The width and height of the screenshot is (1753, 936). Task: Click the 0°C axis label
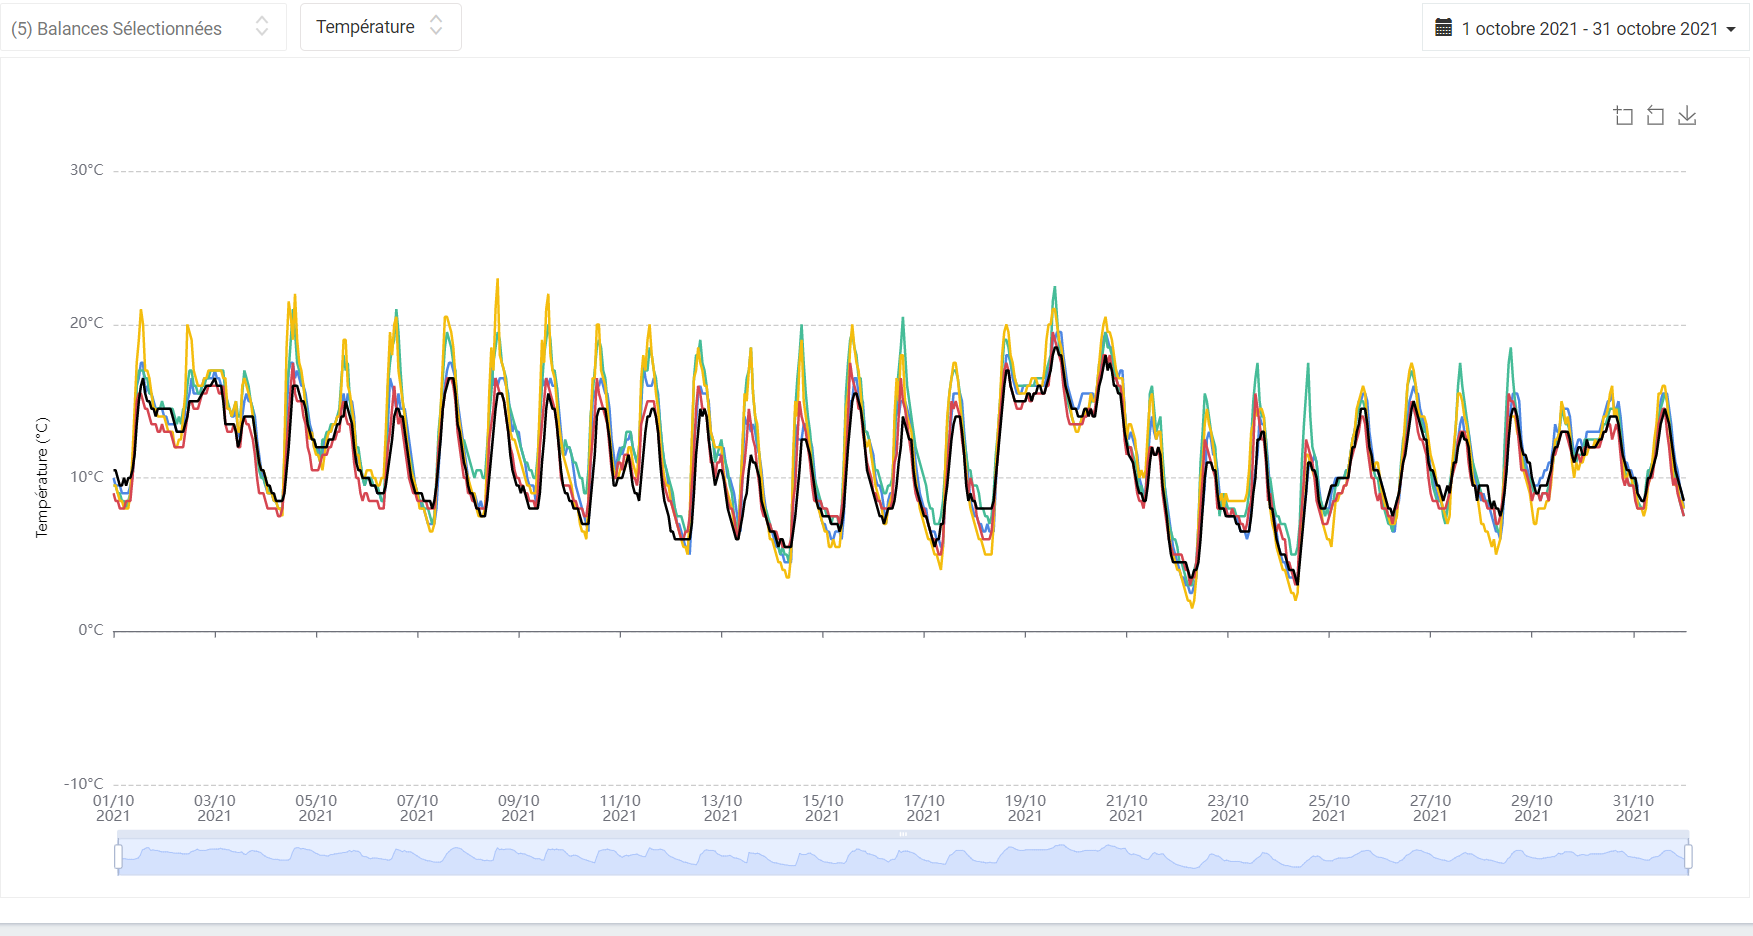(x=91, y=630)
